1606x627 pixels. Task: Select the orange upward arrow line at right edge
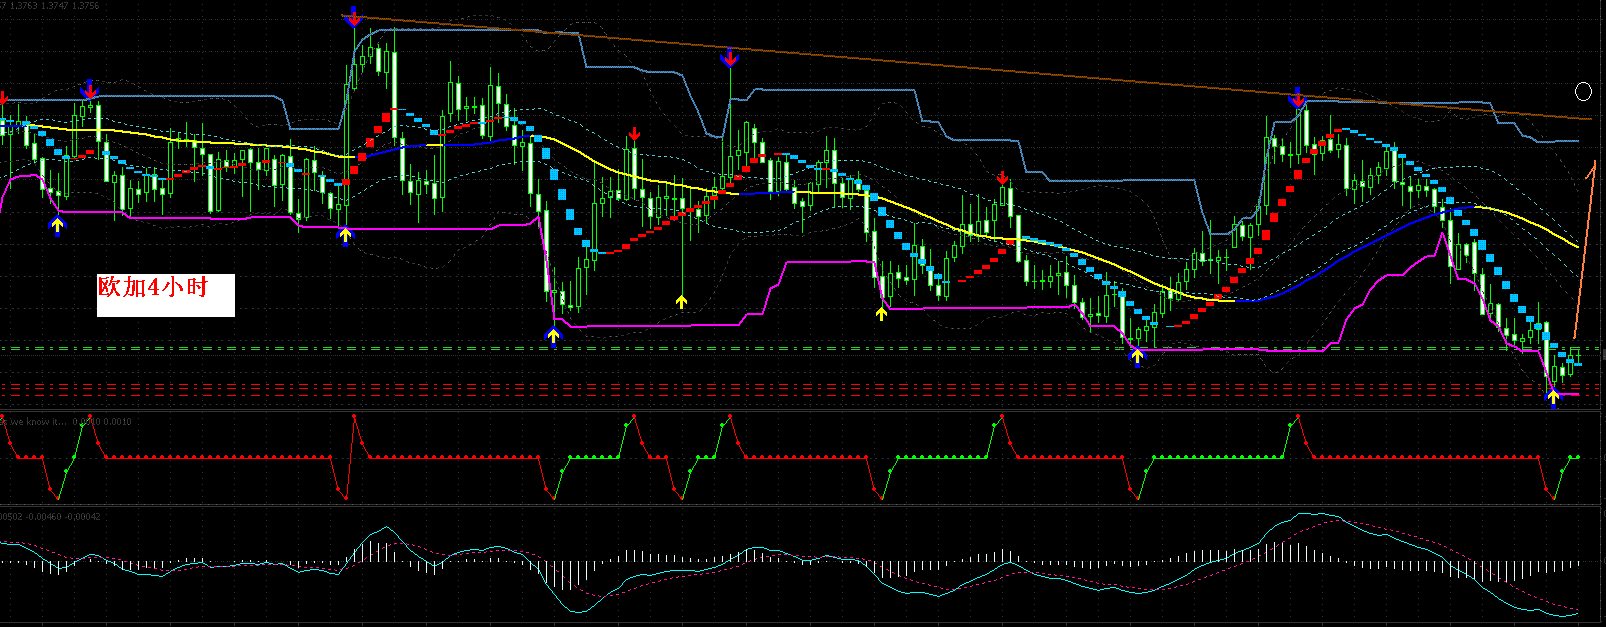pos(1585,247)
